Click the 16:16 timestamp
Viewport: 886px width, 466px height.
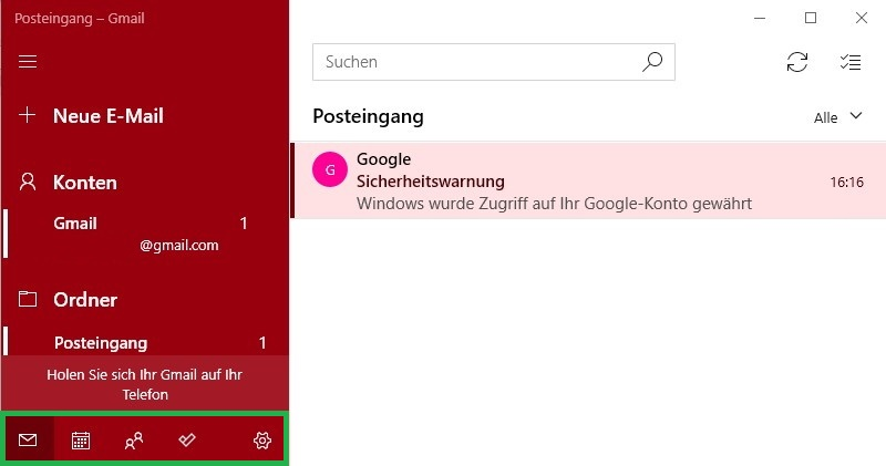(x=846, y=182)
